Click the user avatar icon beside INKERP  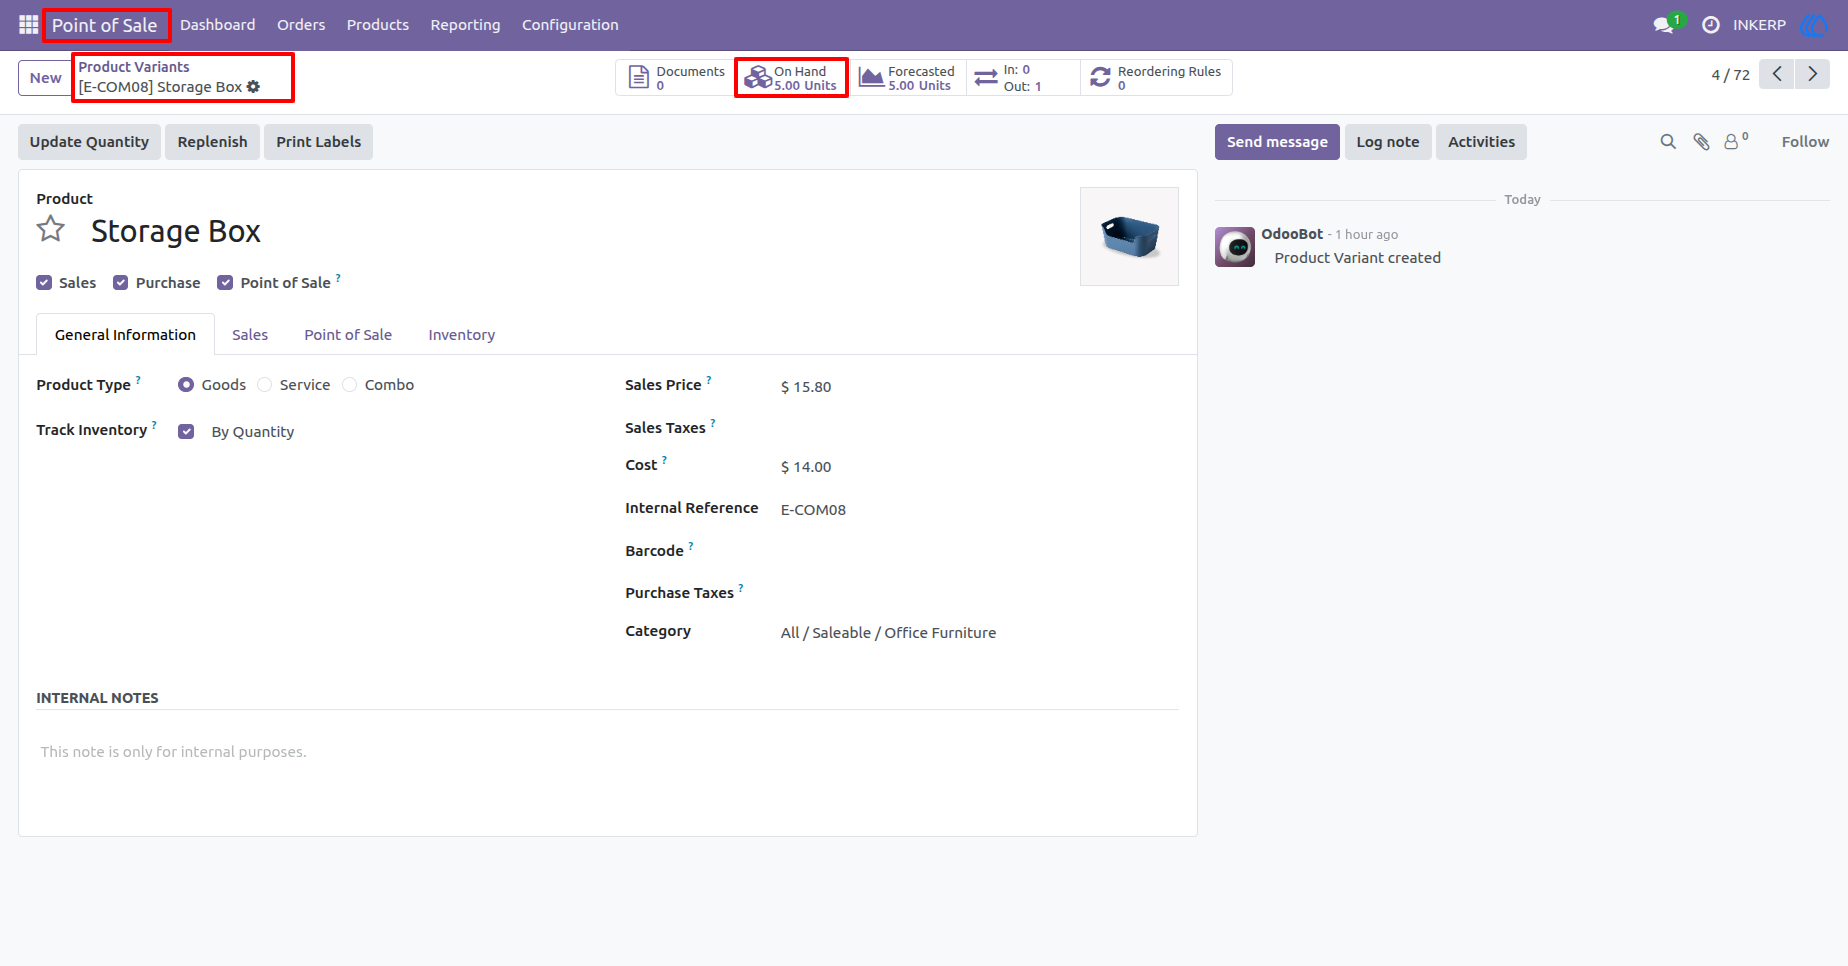coord(1814,25)
